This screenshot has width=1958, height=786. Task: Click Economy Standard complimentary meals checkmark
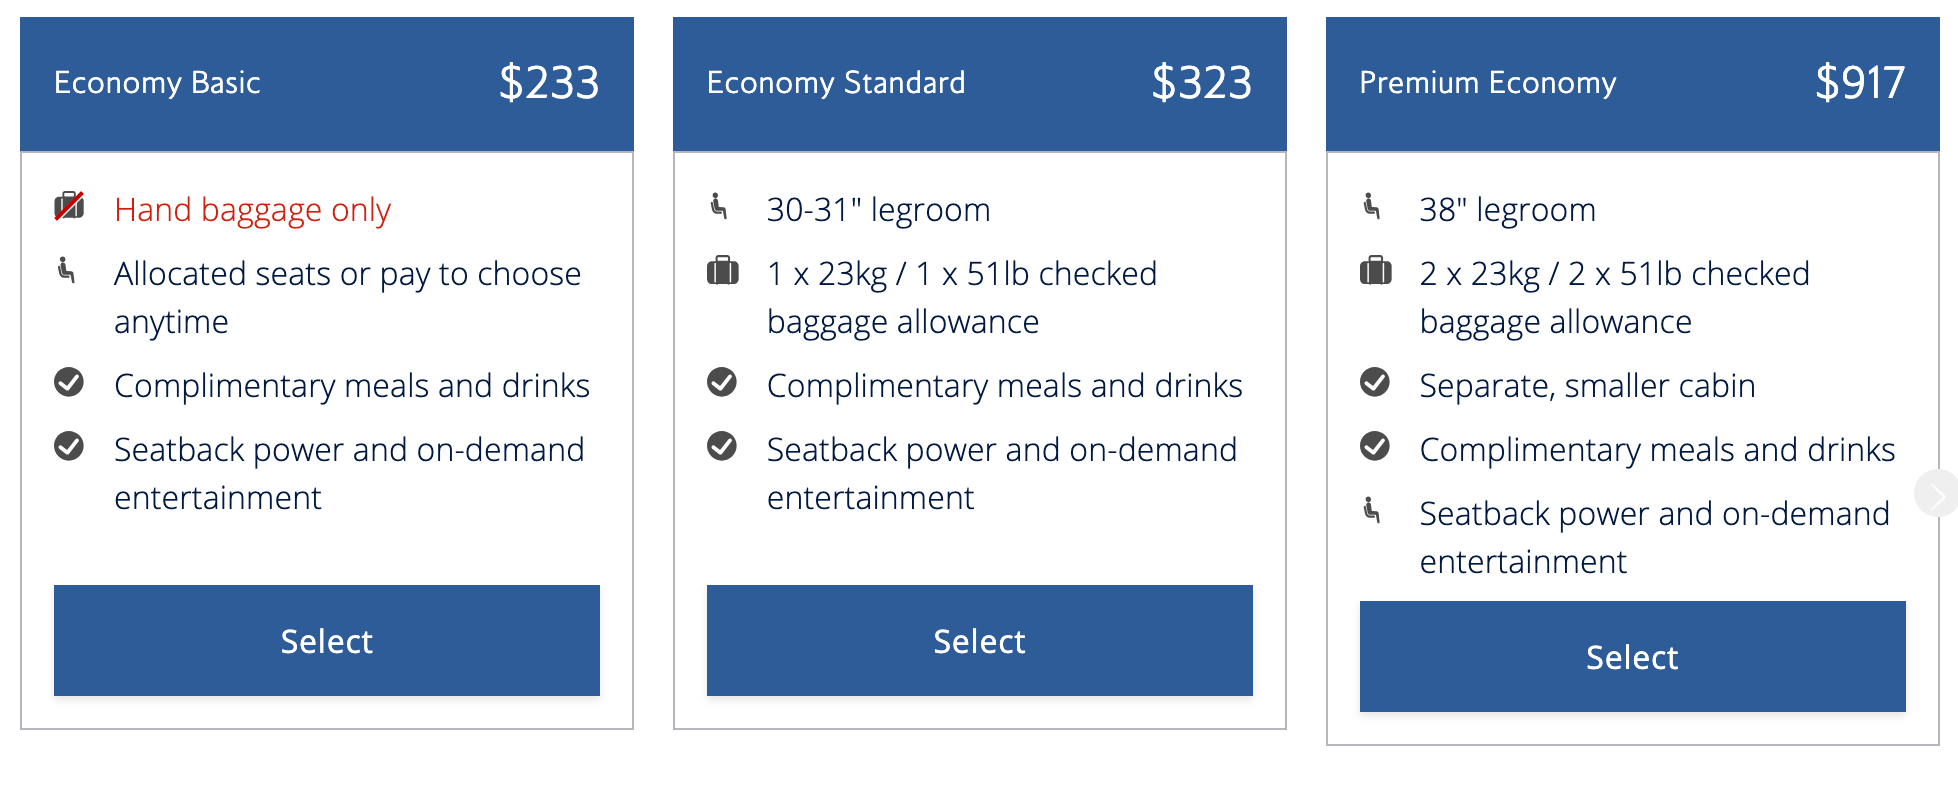722,382
